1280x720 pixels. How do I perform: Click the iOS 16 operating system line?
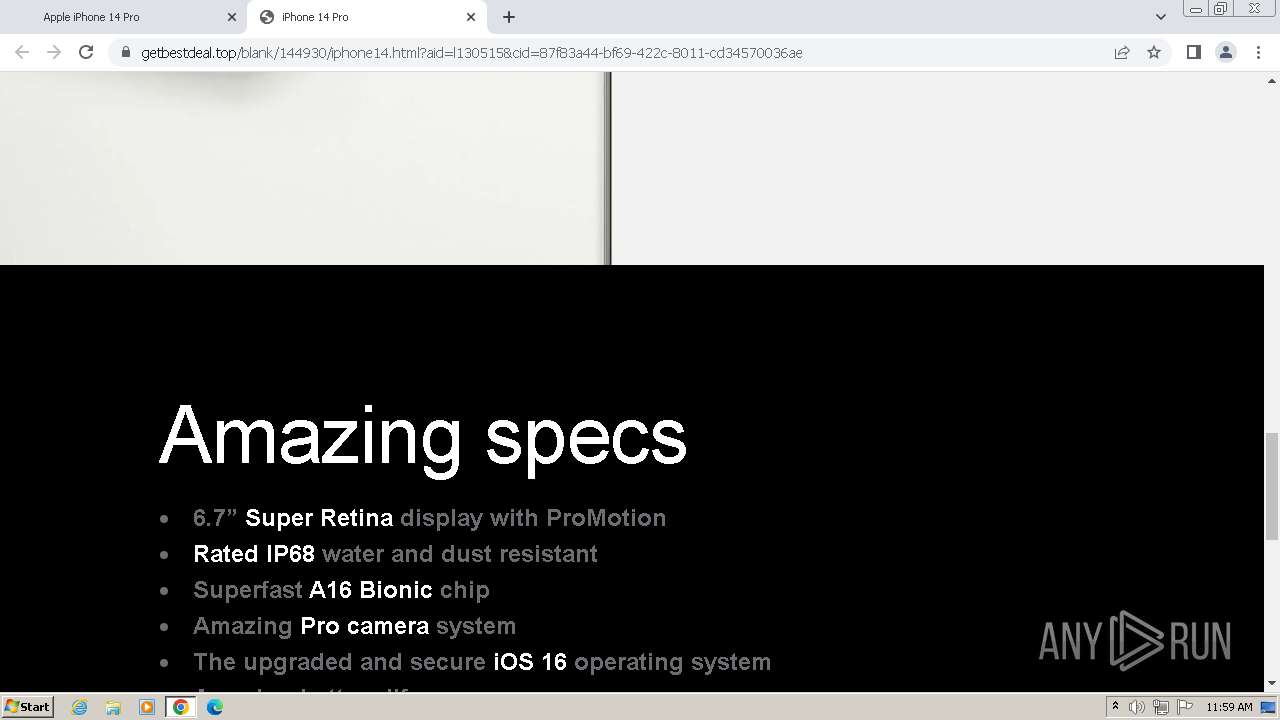tap(482, 662)
